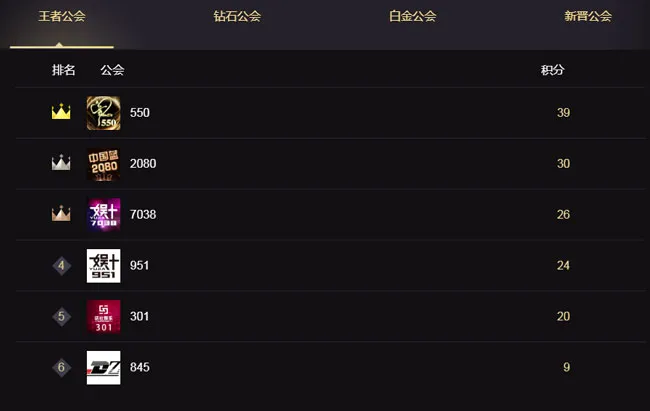The image size is (650, 411).
Task: Open the 2080 guild logo thumbnail
Action: [104, 164]
